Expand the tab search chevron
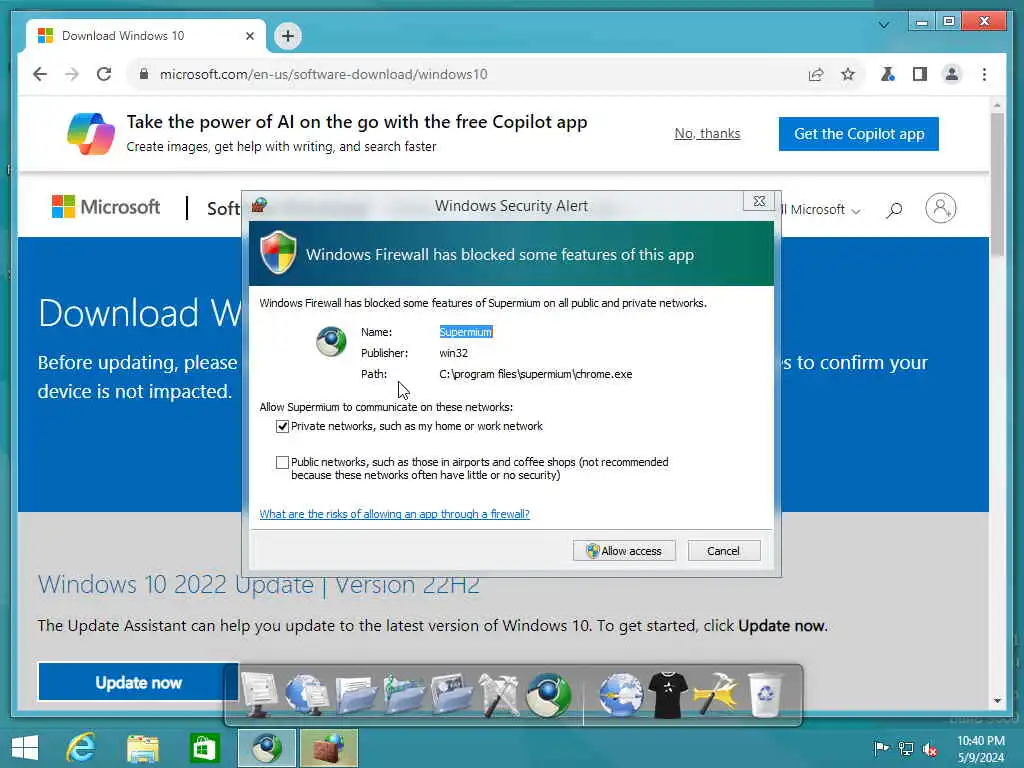 point(884,25)
